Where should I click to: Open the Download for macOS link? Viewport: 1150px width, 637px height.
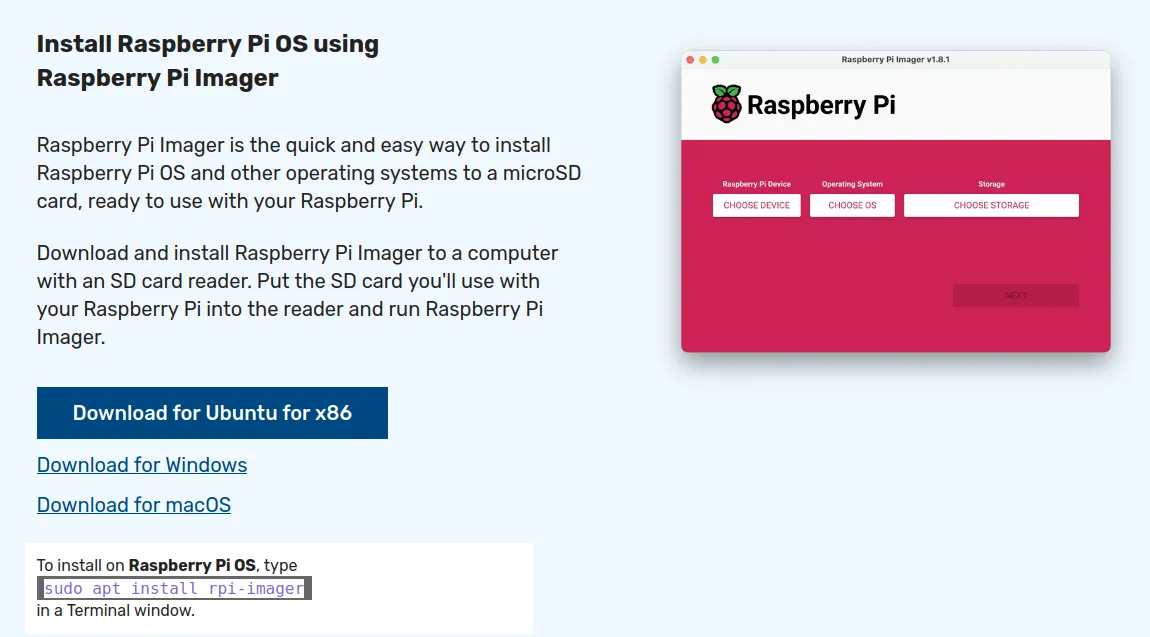[x=133, y=504]
